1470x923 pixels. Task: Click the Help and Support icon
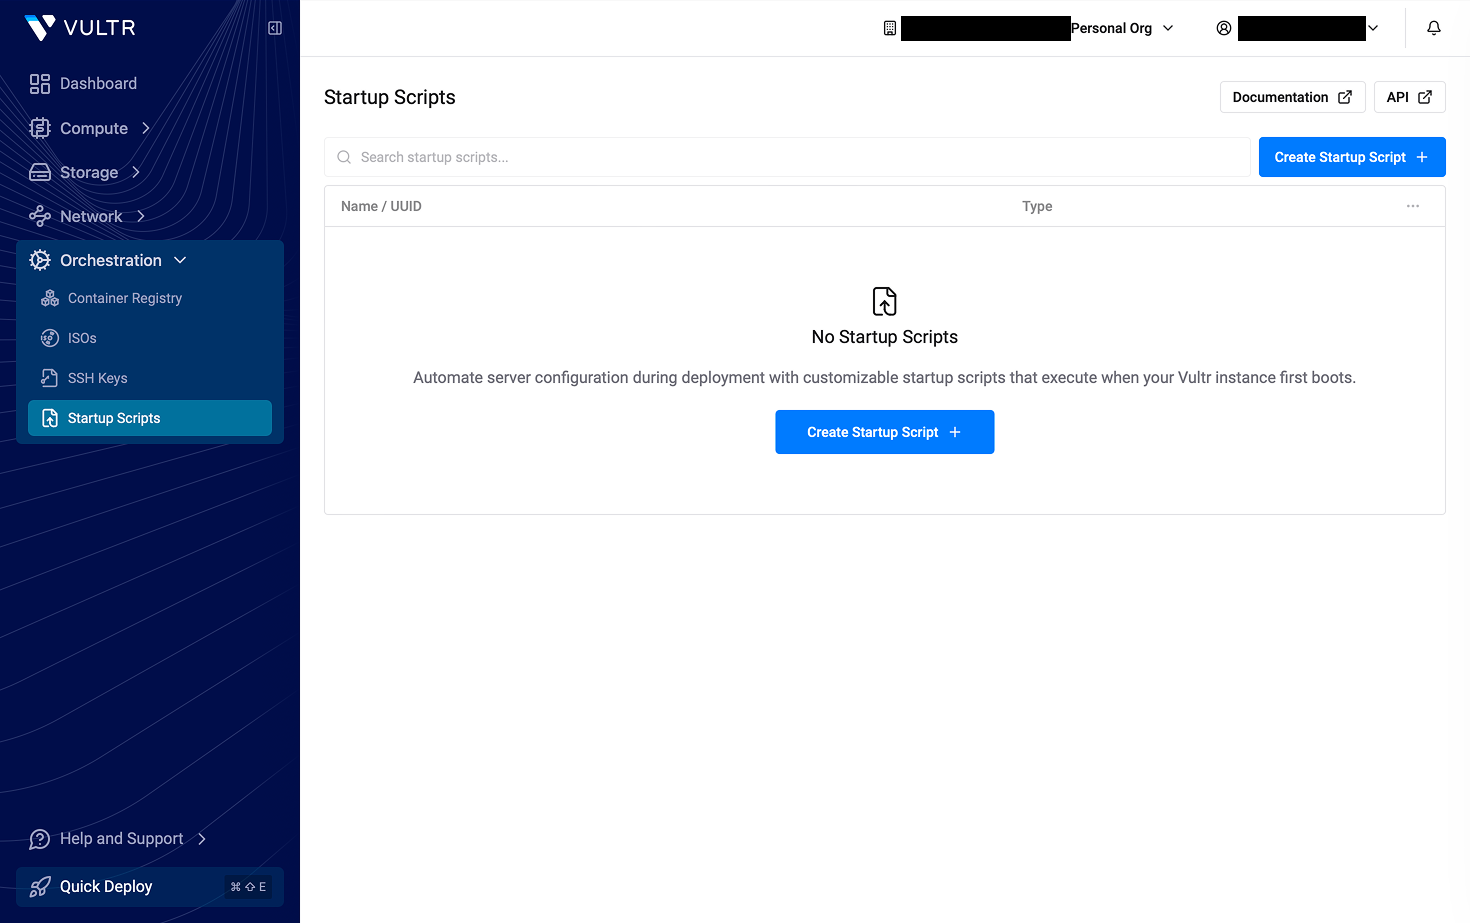(x=40, y=839)
